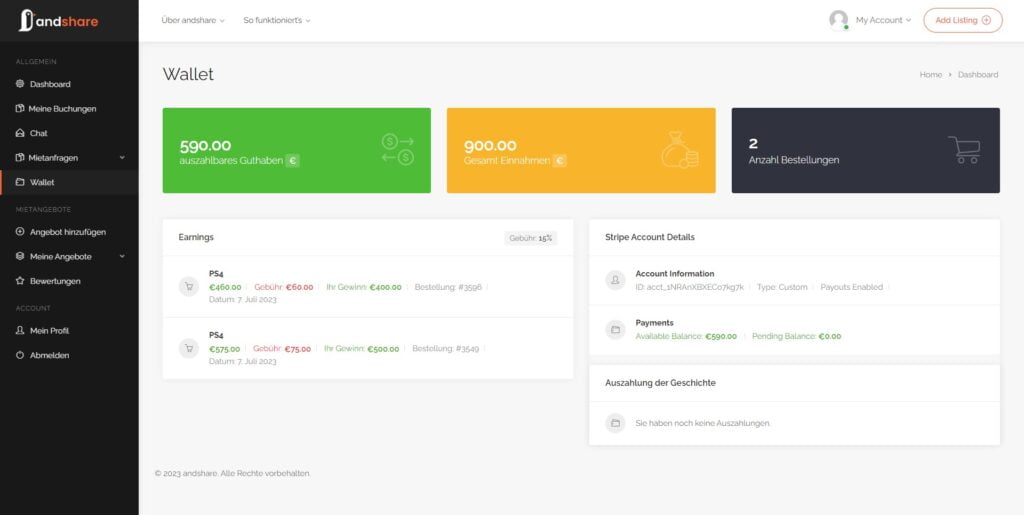
Task: Click the shopping cart icon on orders card
Action: (964, 150)
